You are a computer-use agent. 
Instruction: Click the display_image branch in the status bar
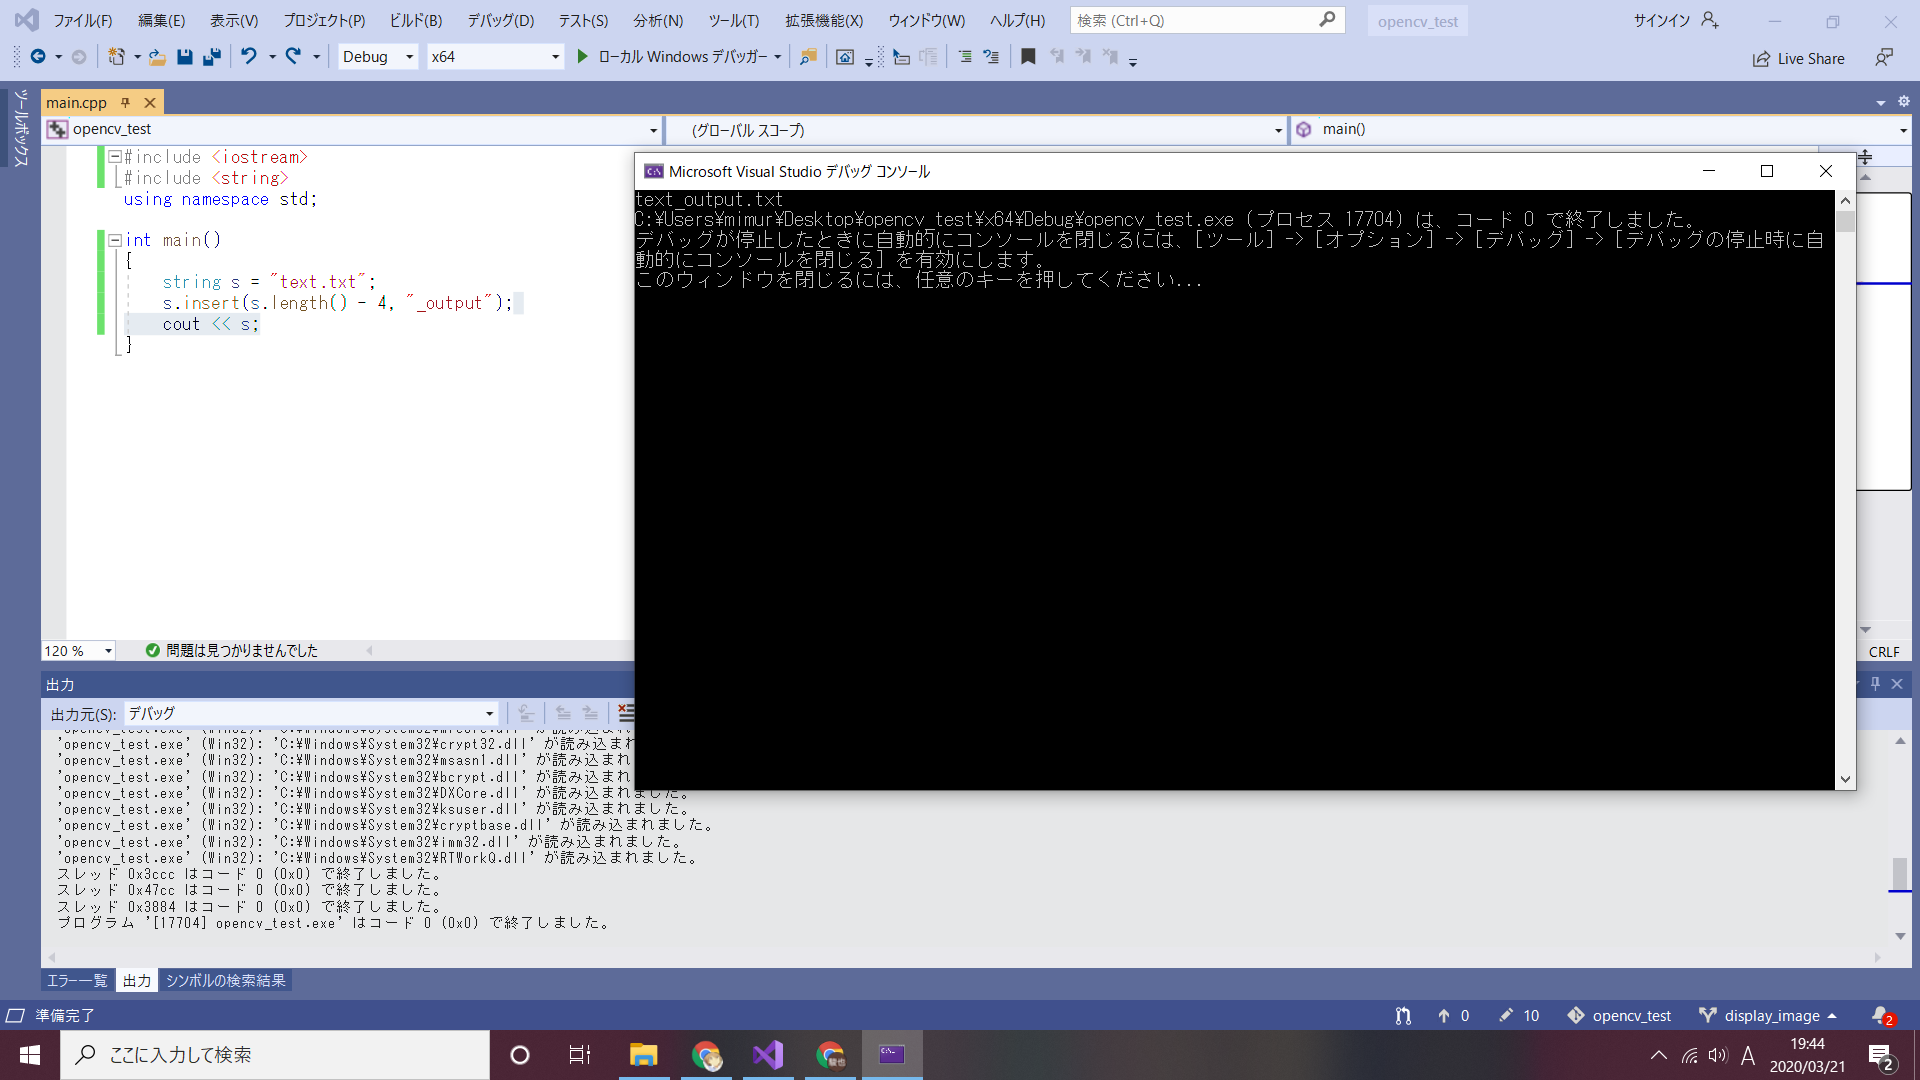(1770, 1015)
